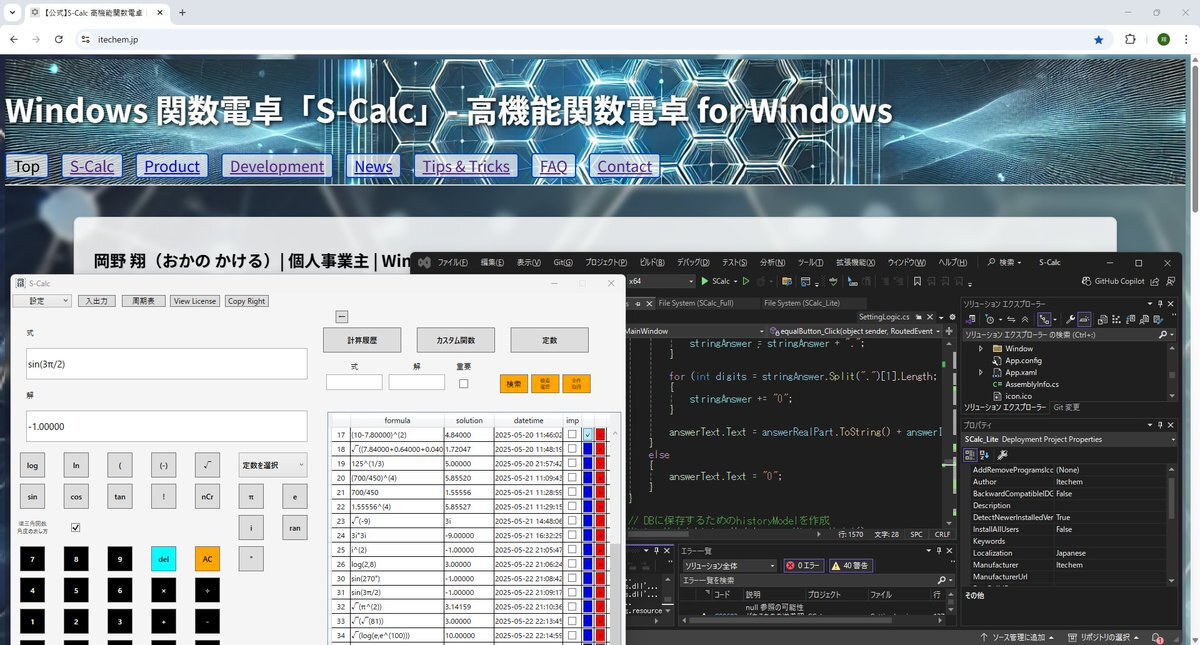Go back using Chrome's back arrow

coord(12,39)
